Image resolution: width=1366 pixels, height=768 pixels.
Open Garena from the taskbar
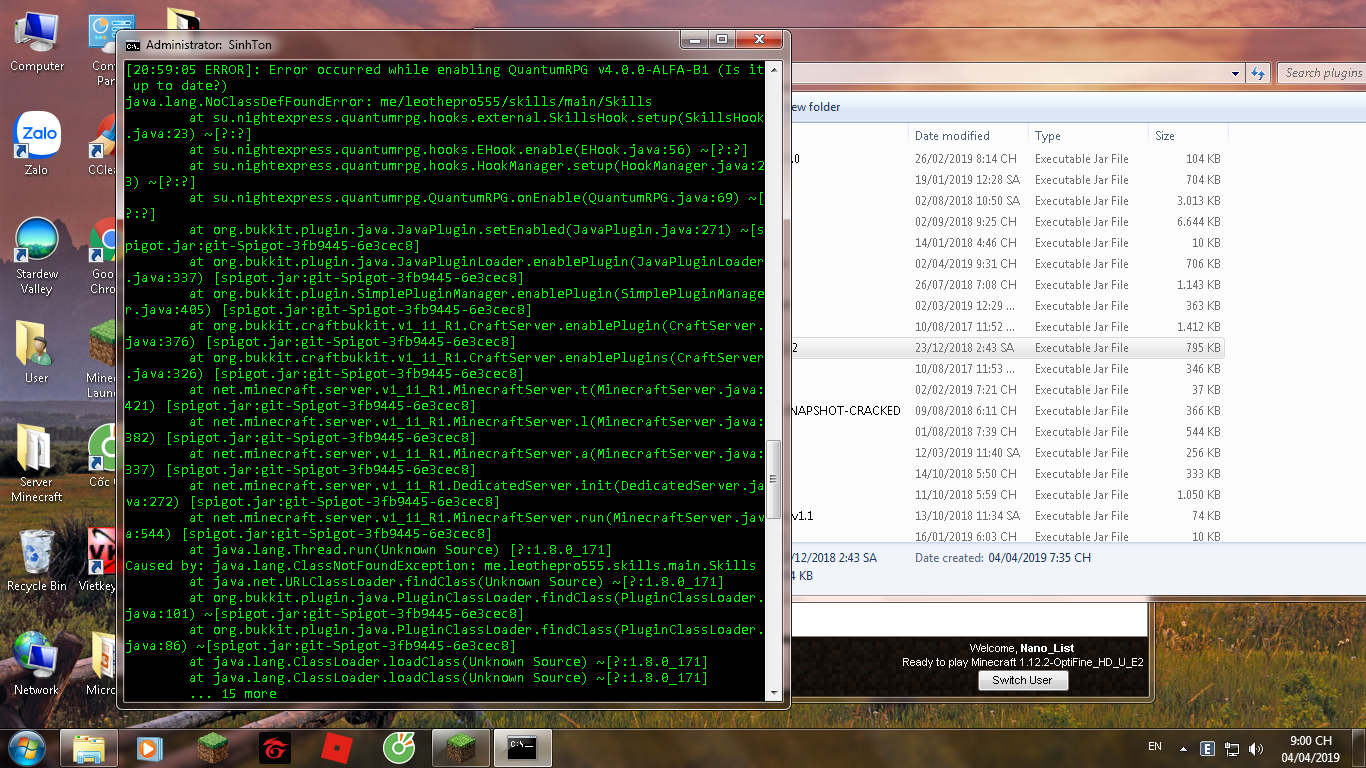274,748
